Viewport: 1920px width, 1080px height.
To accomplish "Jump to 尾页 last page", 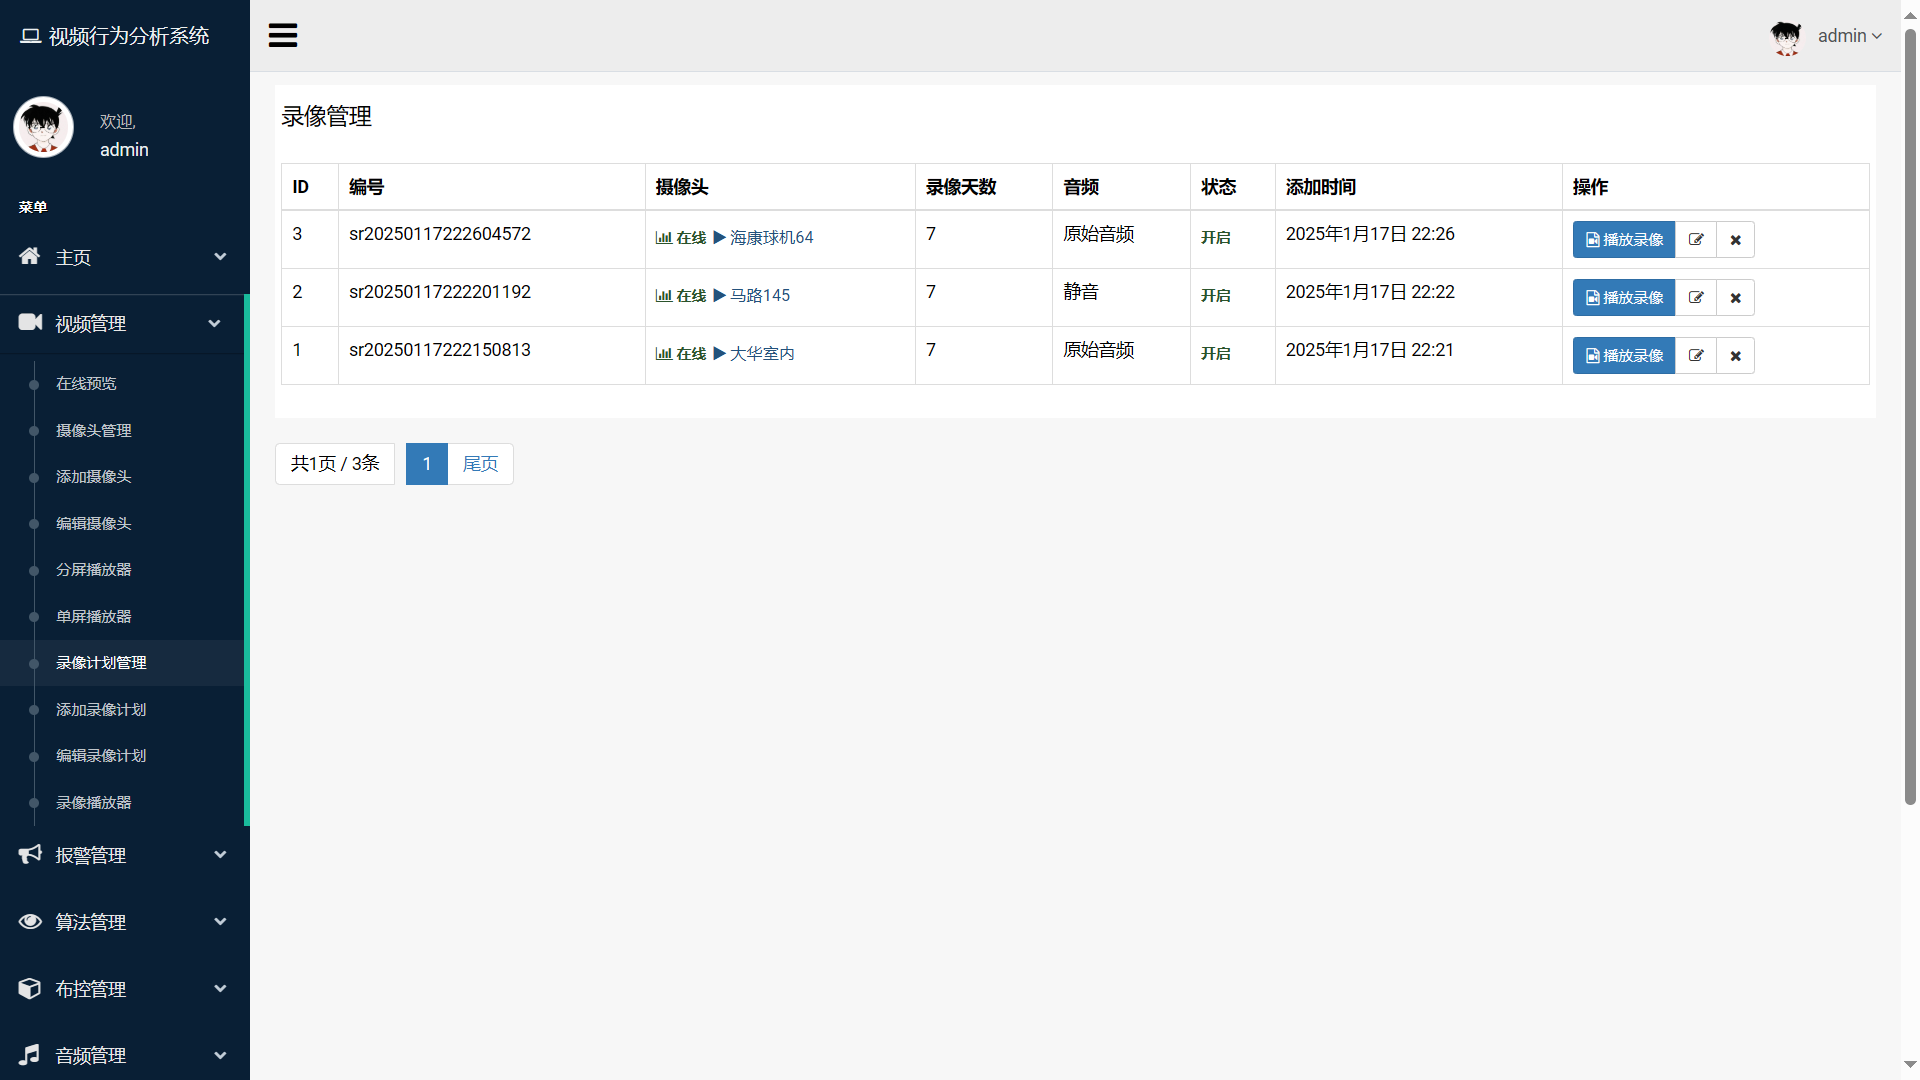I will point(480,464).
